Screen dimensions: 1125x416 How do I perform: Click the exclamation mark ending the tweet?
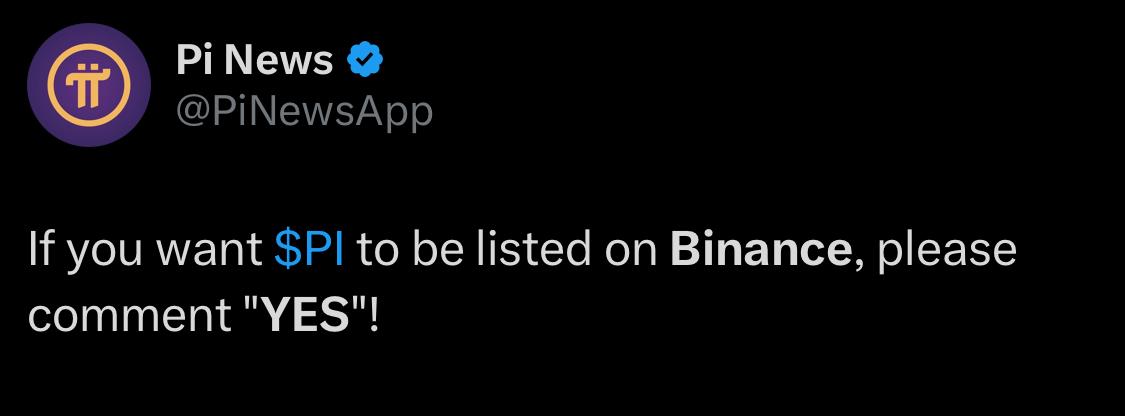click(x=372, y=316)
